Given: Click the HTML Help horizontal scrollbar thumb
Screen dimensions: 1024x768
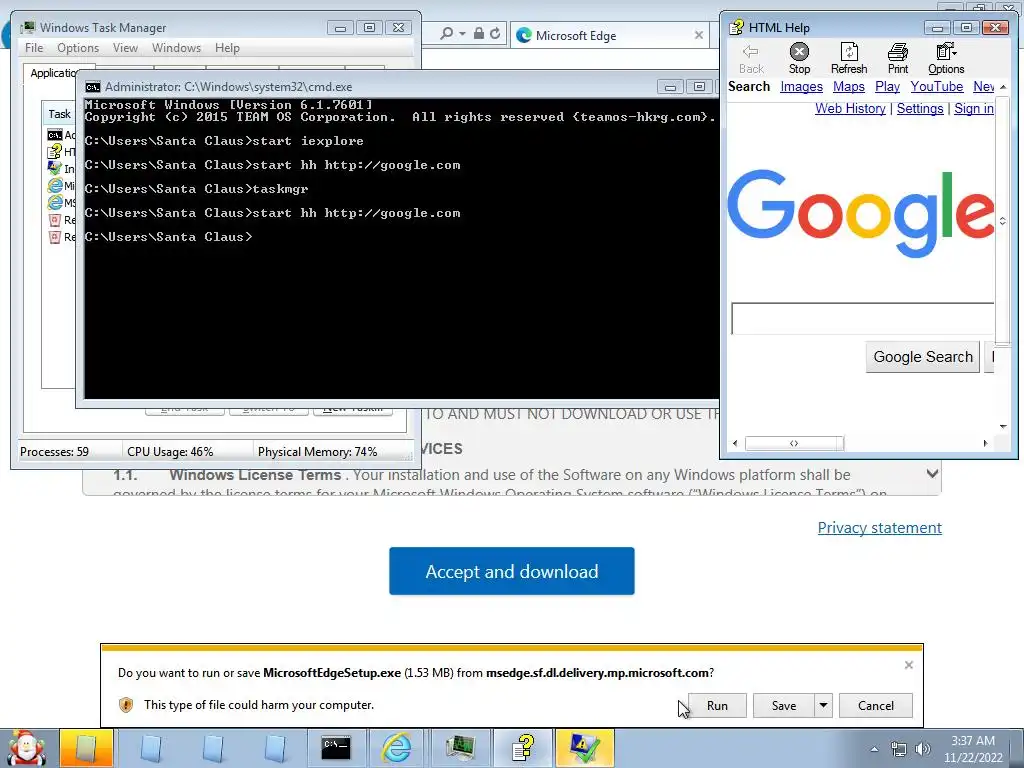Looking at the screenshot, I should [x=794, y=443].
